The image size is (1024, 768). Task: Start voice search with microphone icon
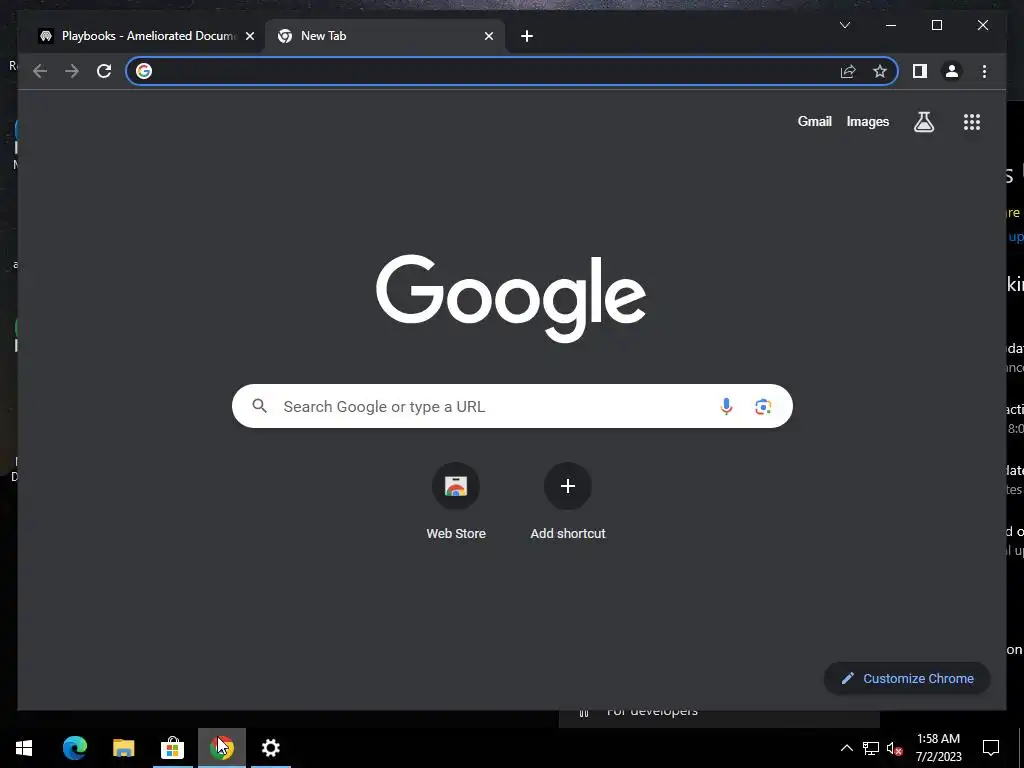tap(726, 406)
